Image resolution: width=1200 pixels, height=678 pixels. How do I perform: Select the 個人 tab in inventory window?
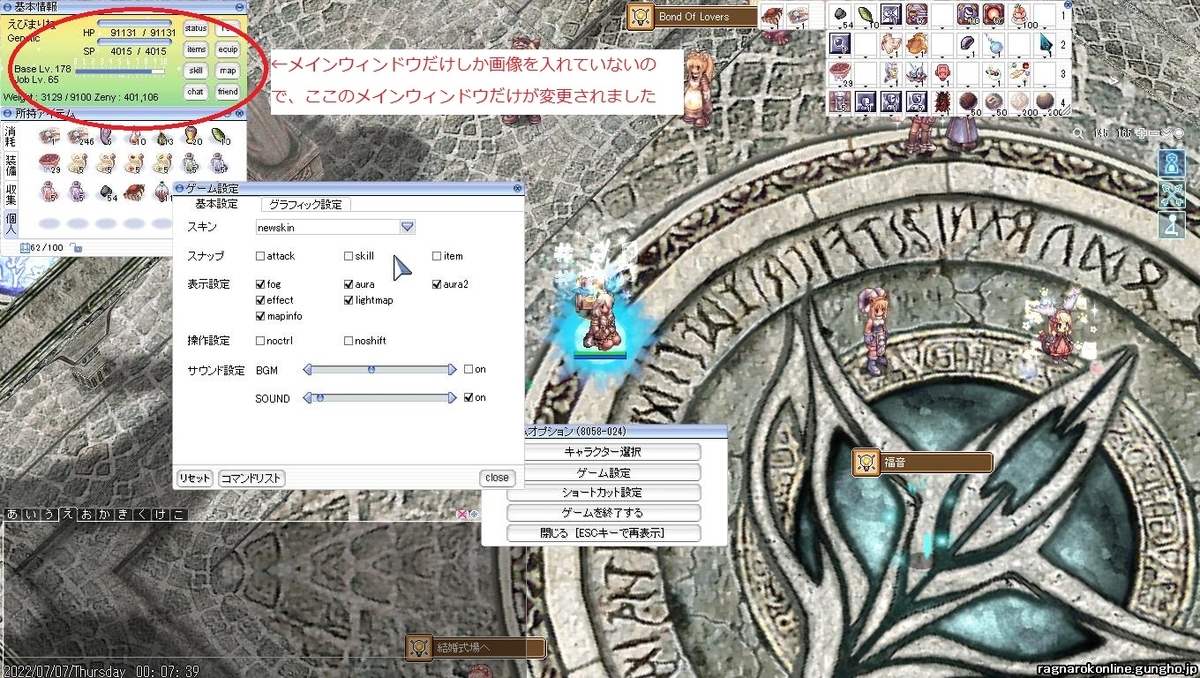pyautogui.click(x=10, y=224)
